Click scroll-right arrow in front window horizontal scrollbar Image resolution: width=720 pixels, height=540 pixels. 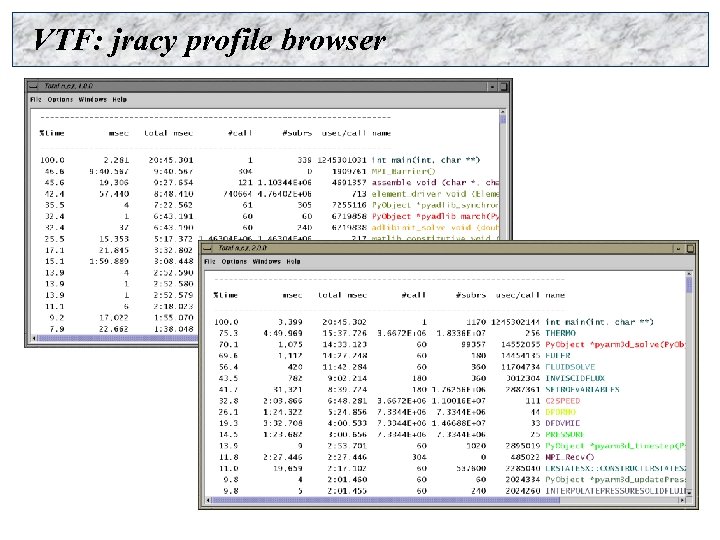(681, 500)
